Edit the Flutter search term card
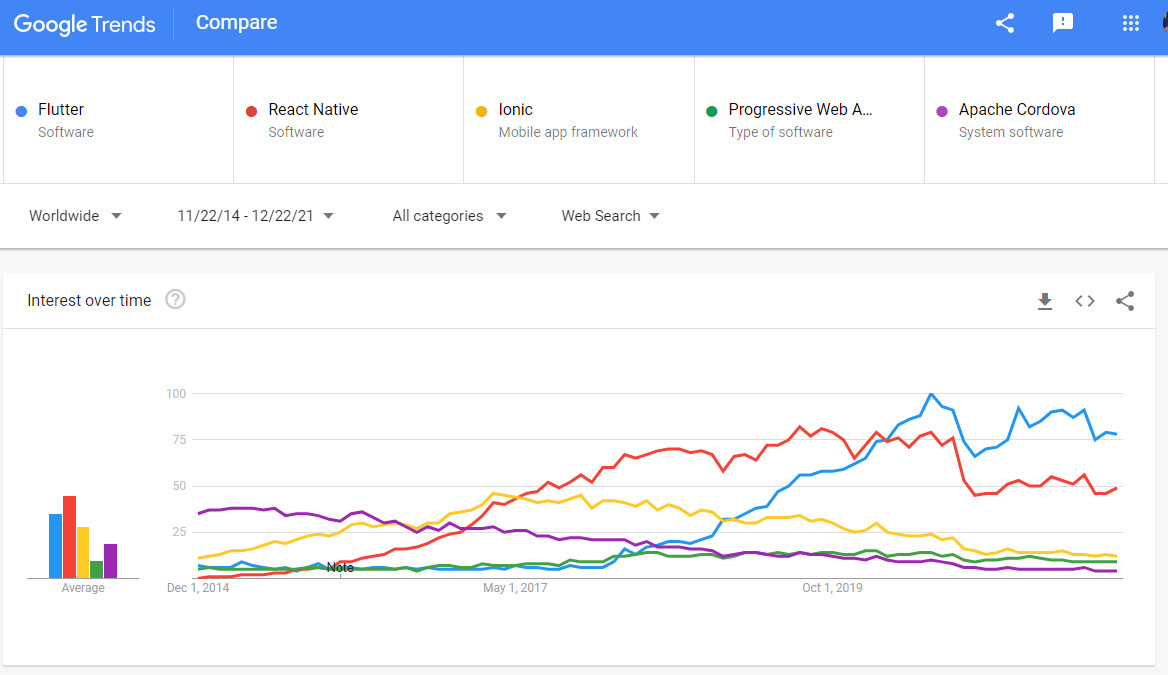This screenshot has width=1168, height=675. (x=118, y=119)
